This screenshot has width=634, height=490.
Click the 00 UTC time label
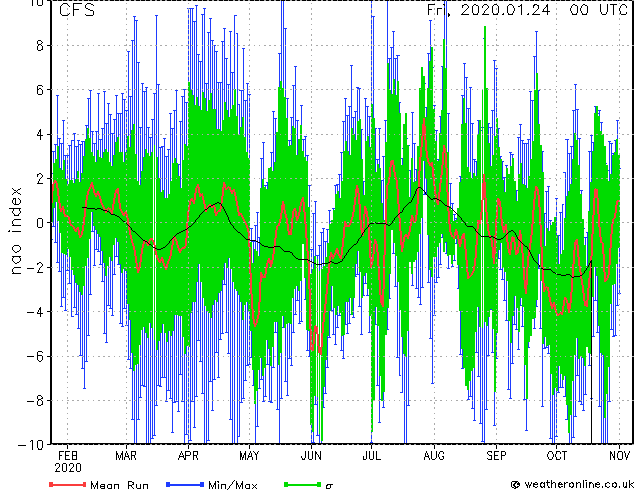[x=598, y=10]
